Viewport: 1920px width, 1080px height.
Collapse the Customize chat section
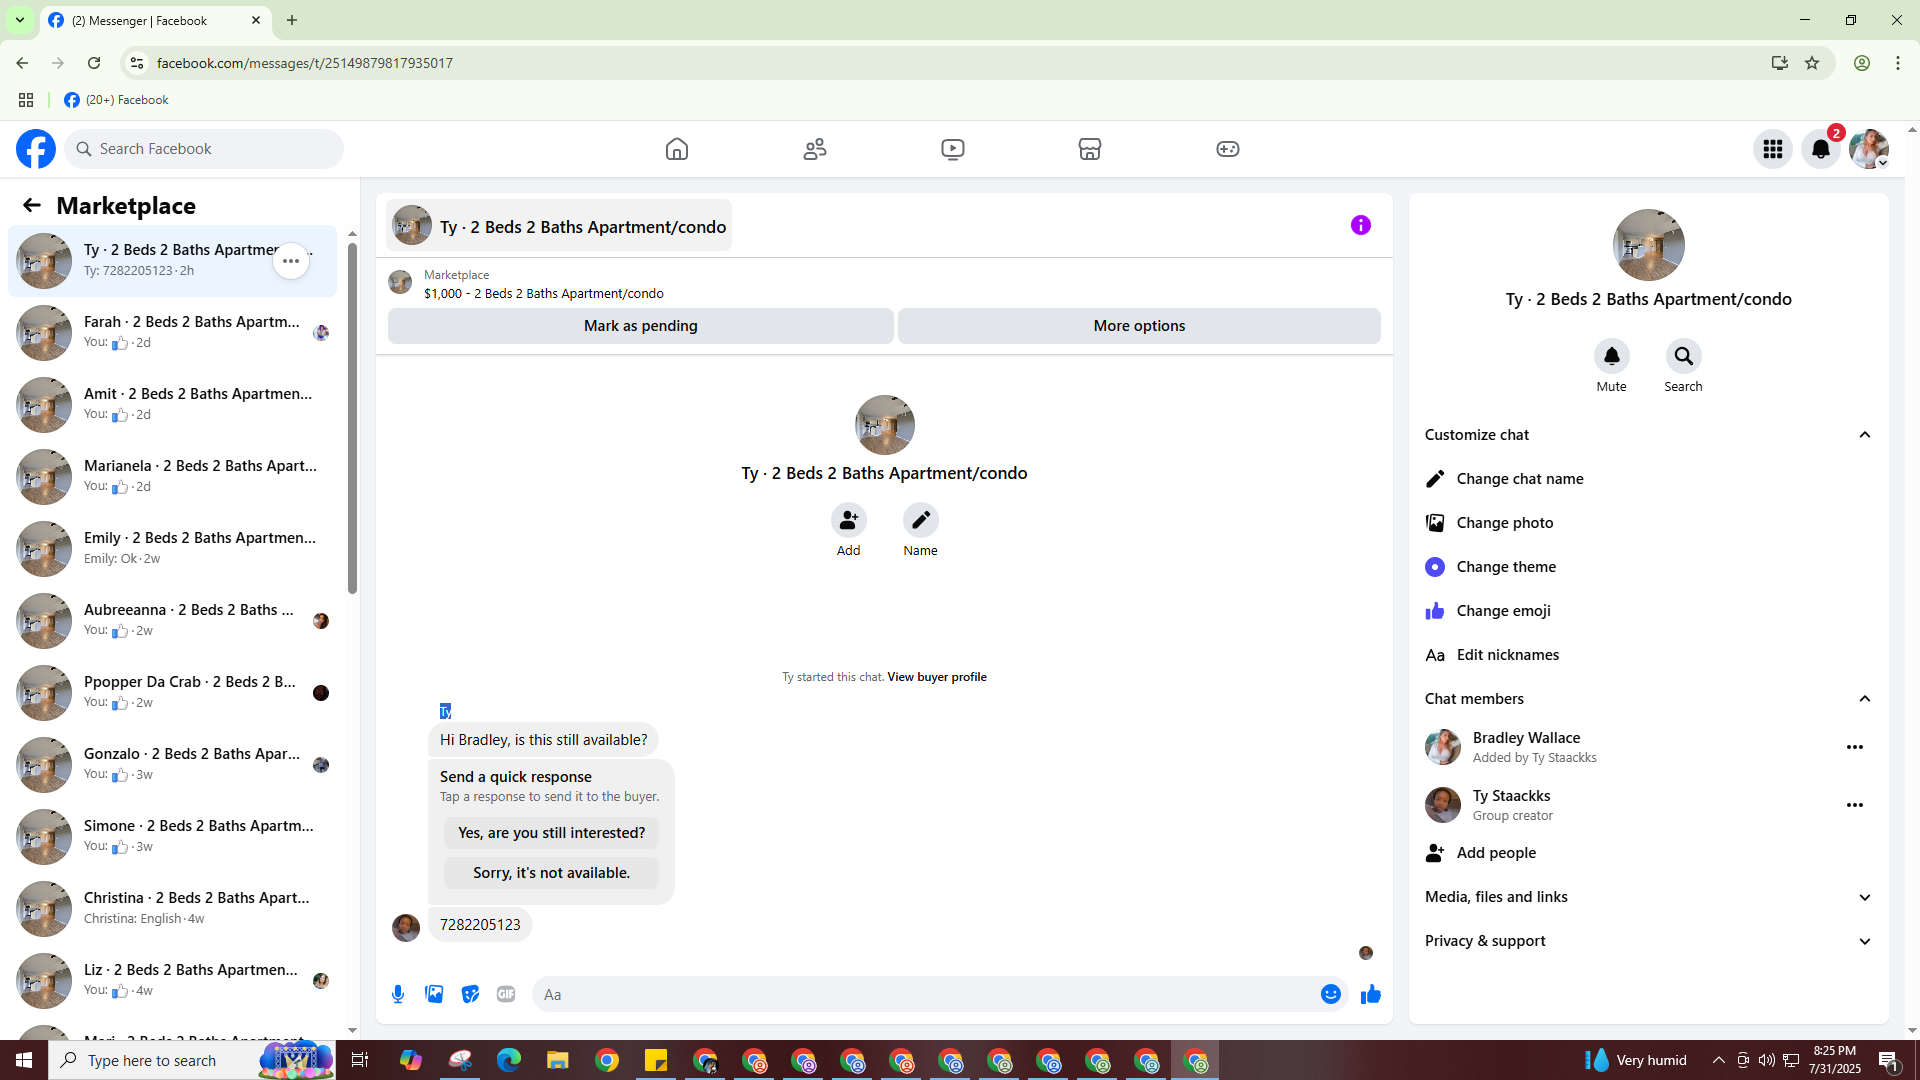(1864, 435)
